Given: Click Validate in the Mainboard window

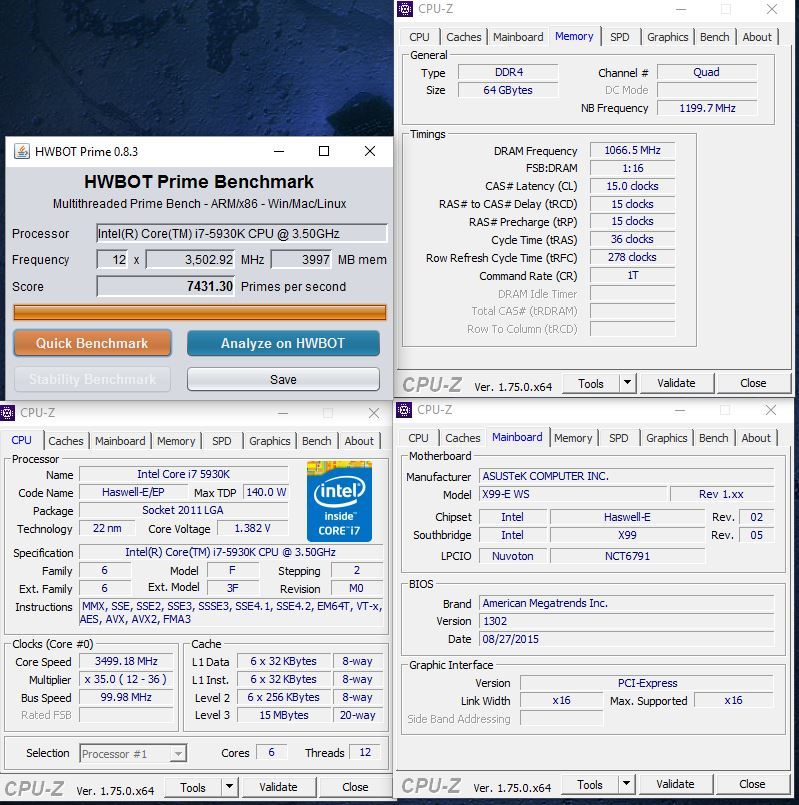Looking at the screenshot, I should coord(675,784).
